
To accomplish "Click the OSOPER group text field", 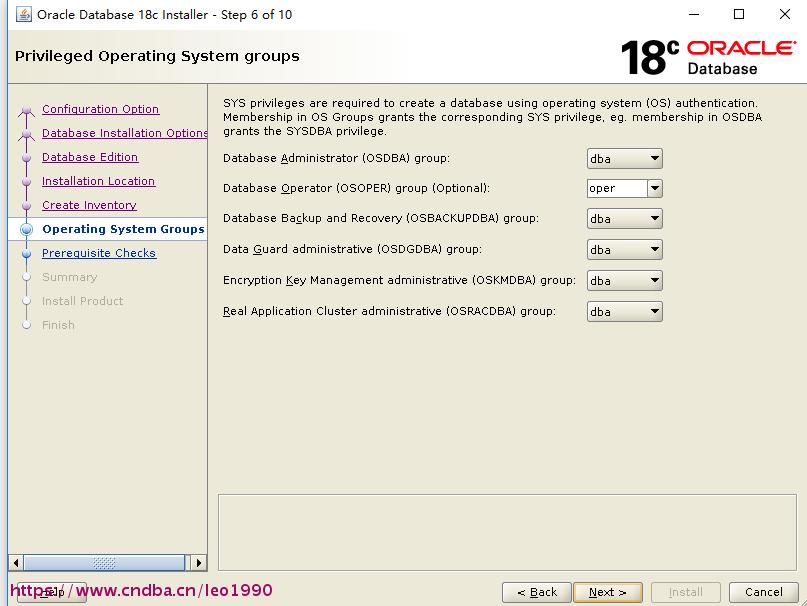I will [x=617, y=188].
